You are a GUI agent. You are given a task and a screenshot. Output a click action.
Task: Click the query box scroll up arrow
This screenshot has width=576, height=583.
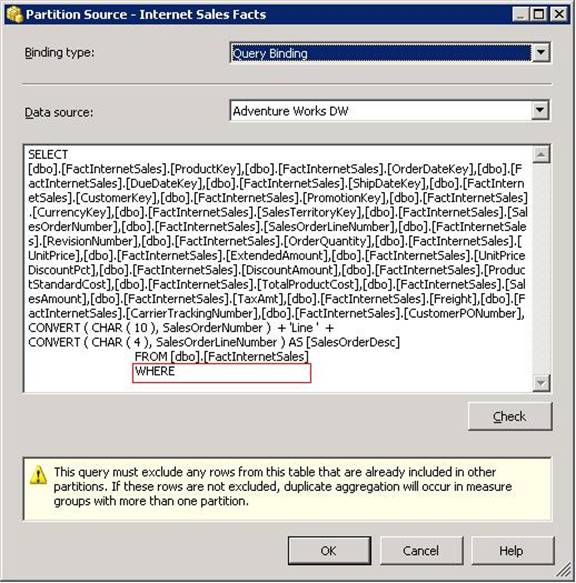pos(541,154)
